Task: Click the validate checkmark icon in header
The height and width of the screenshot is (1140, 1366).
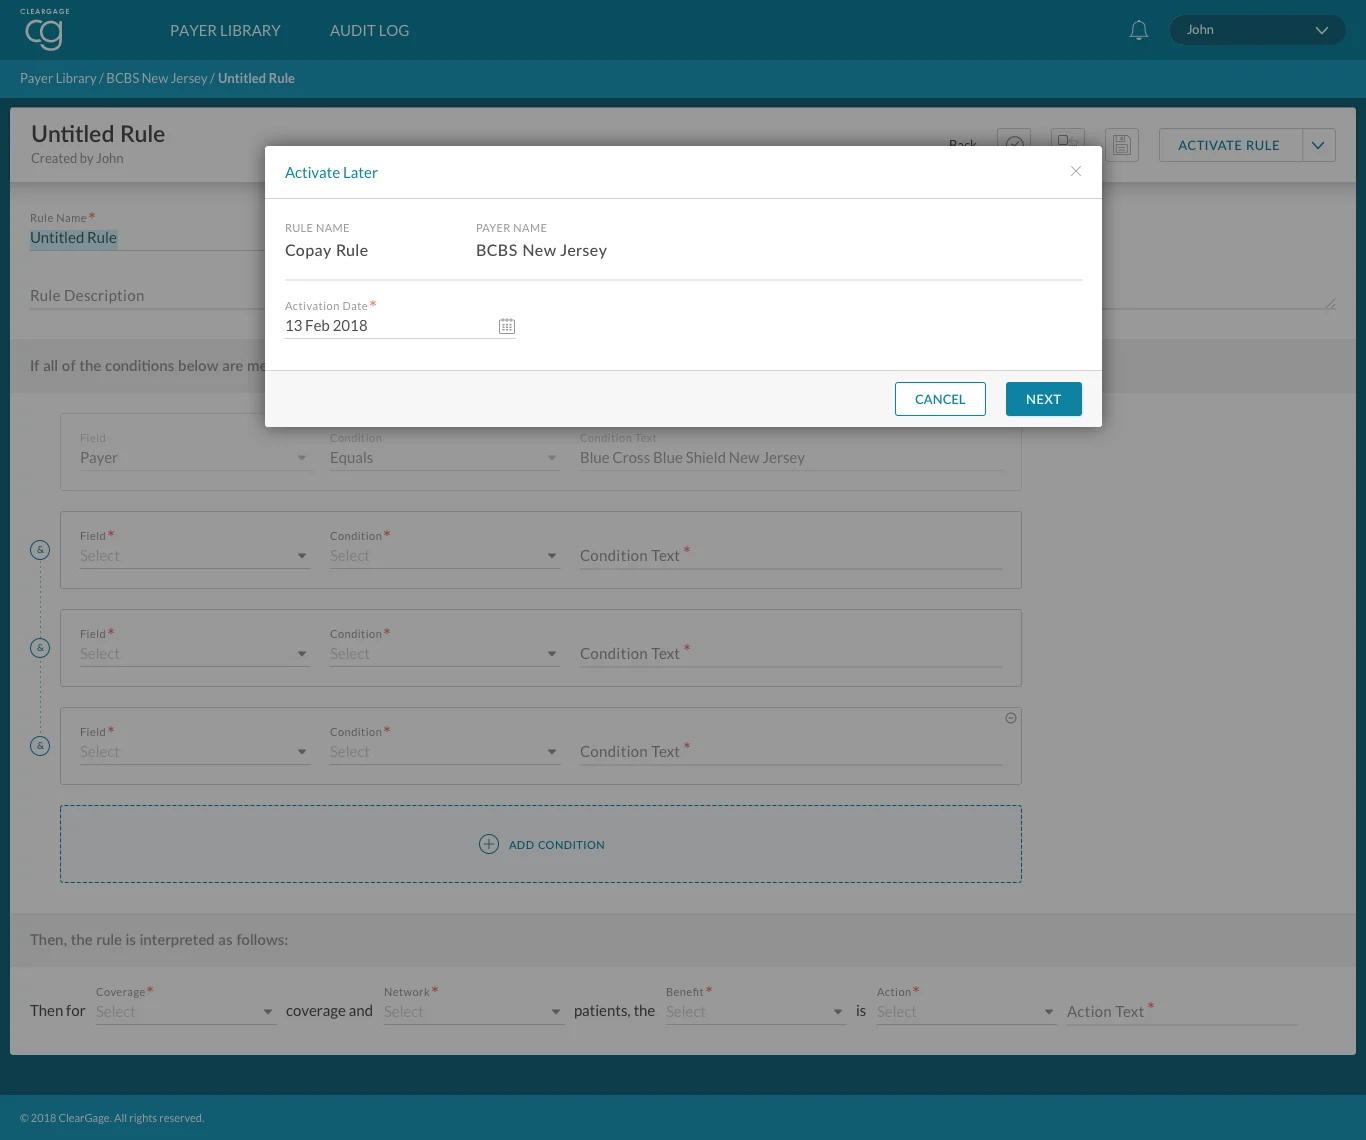Action: (x=1014, y=138)
